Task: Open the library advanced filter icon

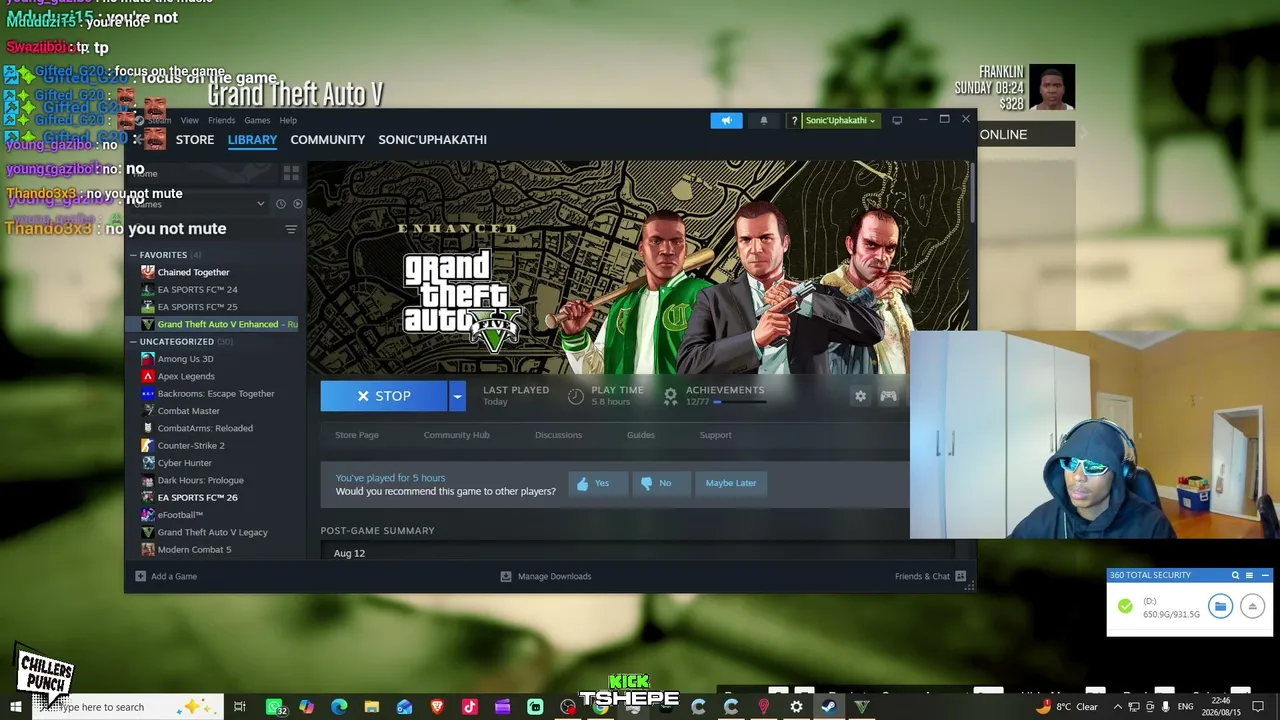Action: (291, 229)
